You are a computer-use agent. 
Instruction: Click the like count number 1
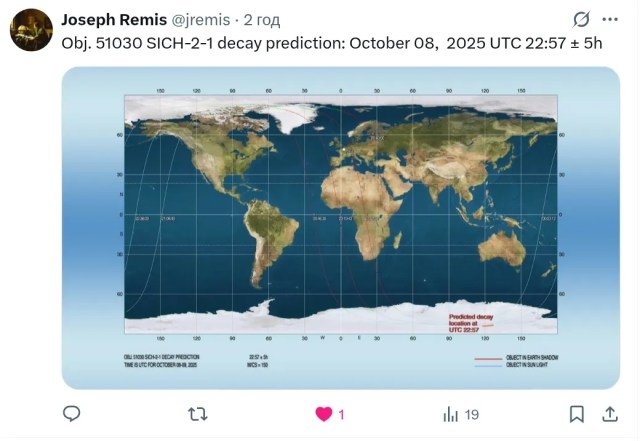coord(342,414)
